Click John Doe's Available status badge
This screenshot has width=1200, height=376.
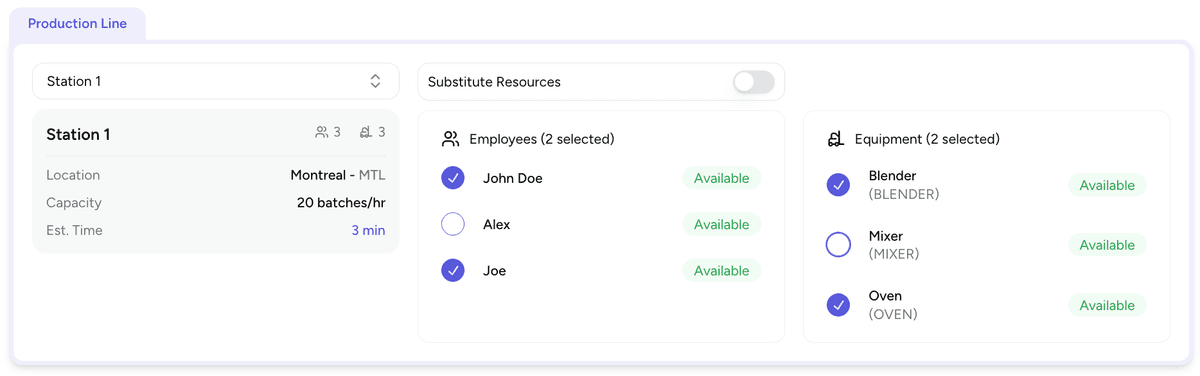722,178
